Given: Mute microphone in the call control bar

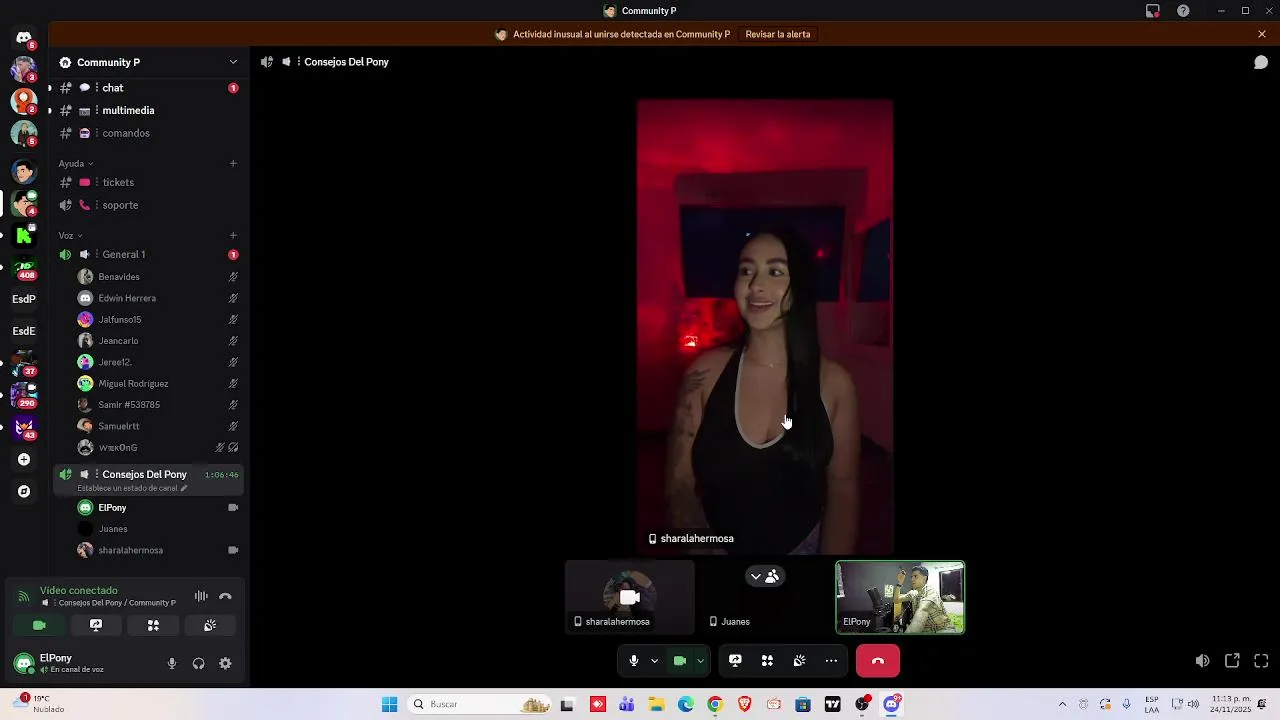Looking at the screenshot, I should pyautogui.click(x=633, y=661).
